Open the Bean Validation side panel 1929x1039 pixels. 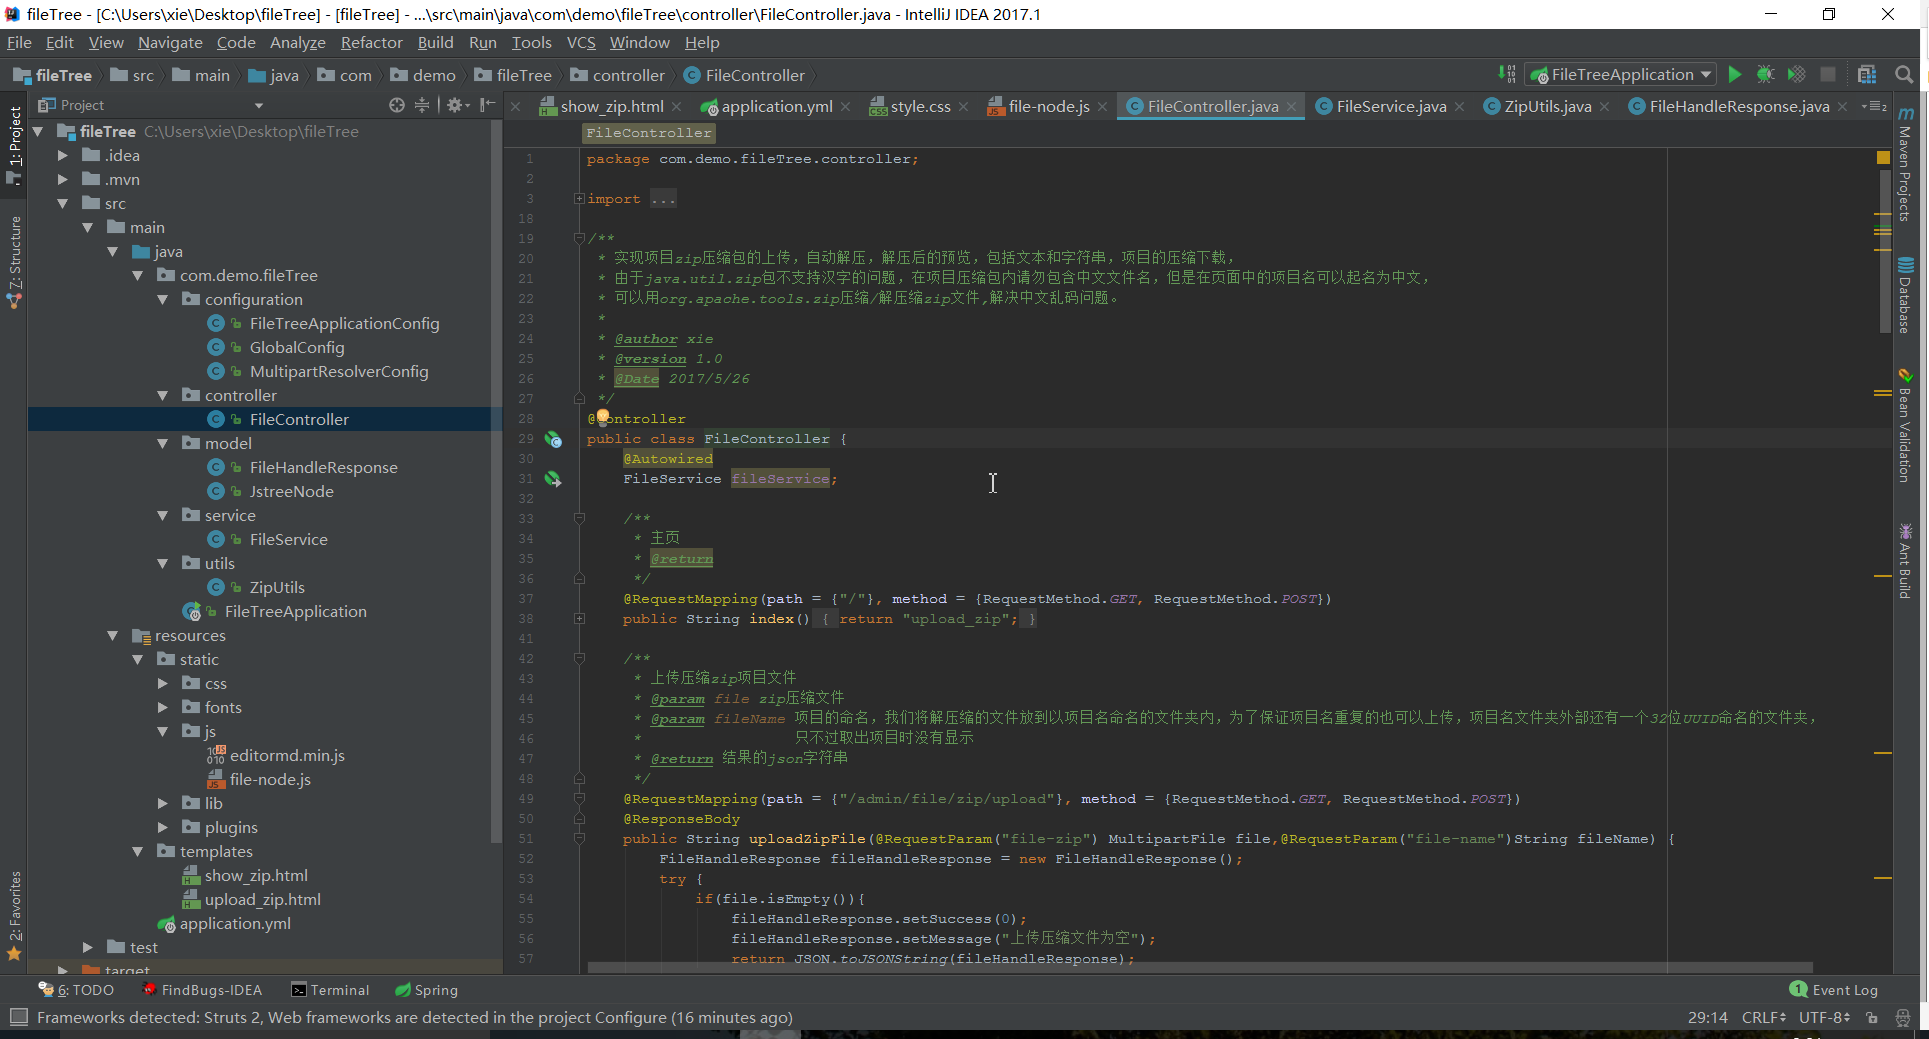tap(1906, 426)
